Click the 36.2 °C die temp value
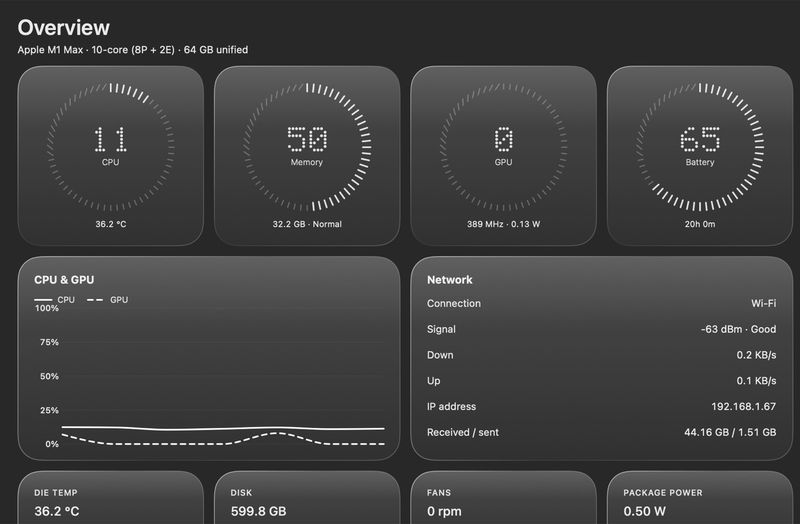The image size is (800, 524). tap(57, 511)
